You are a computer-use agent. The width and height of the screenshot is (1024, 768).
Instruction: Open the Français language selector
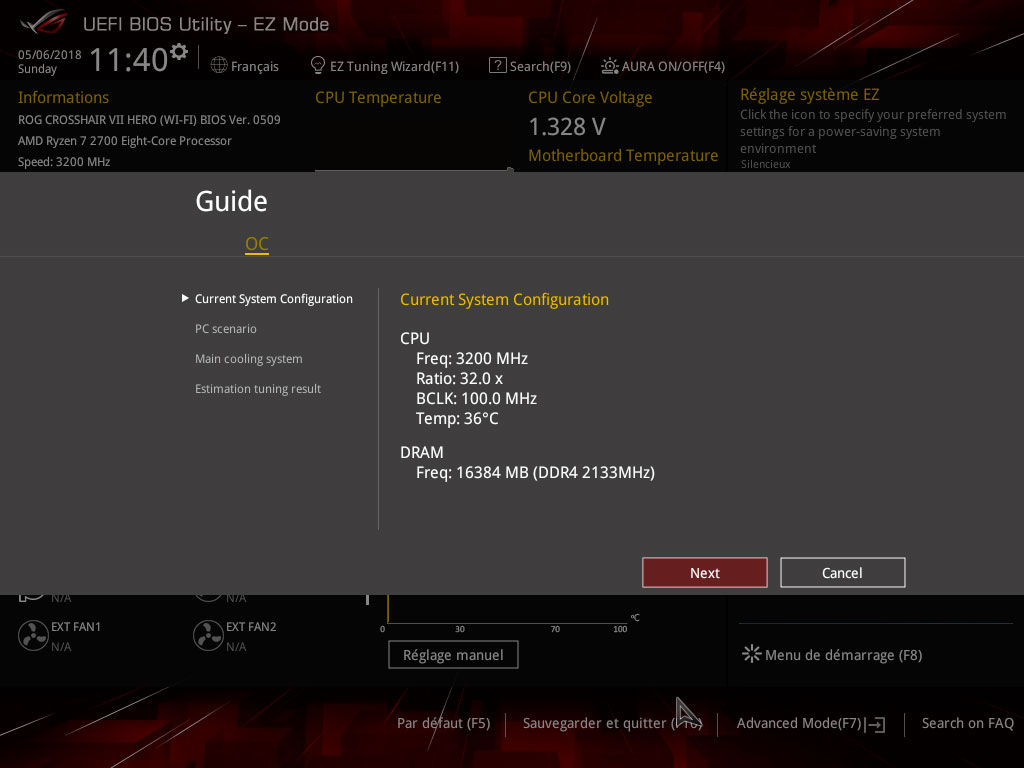pos(254,66)
